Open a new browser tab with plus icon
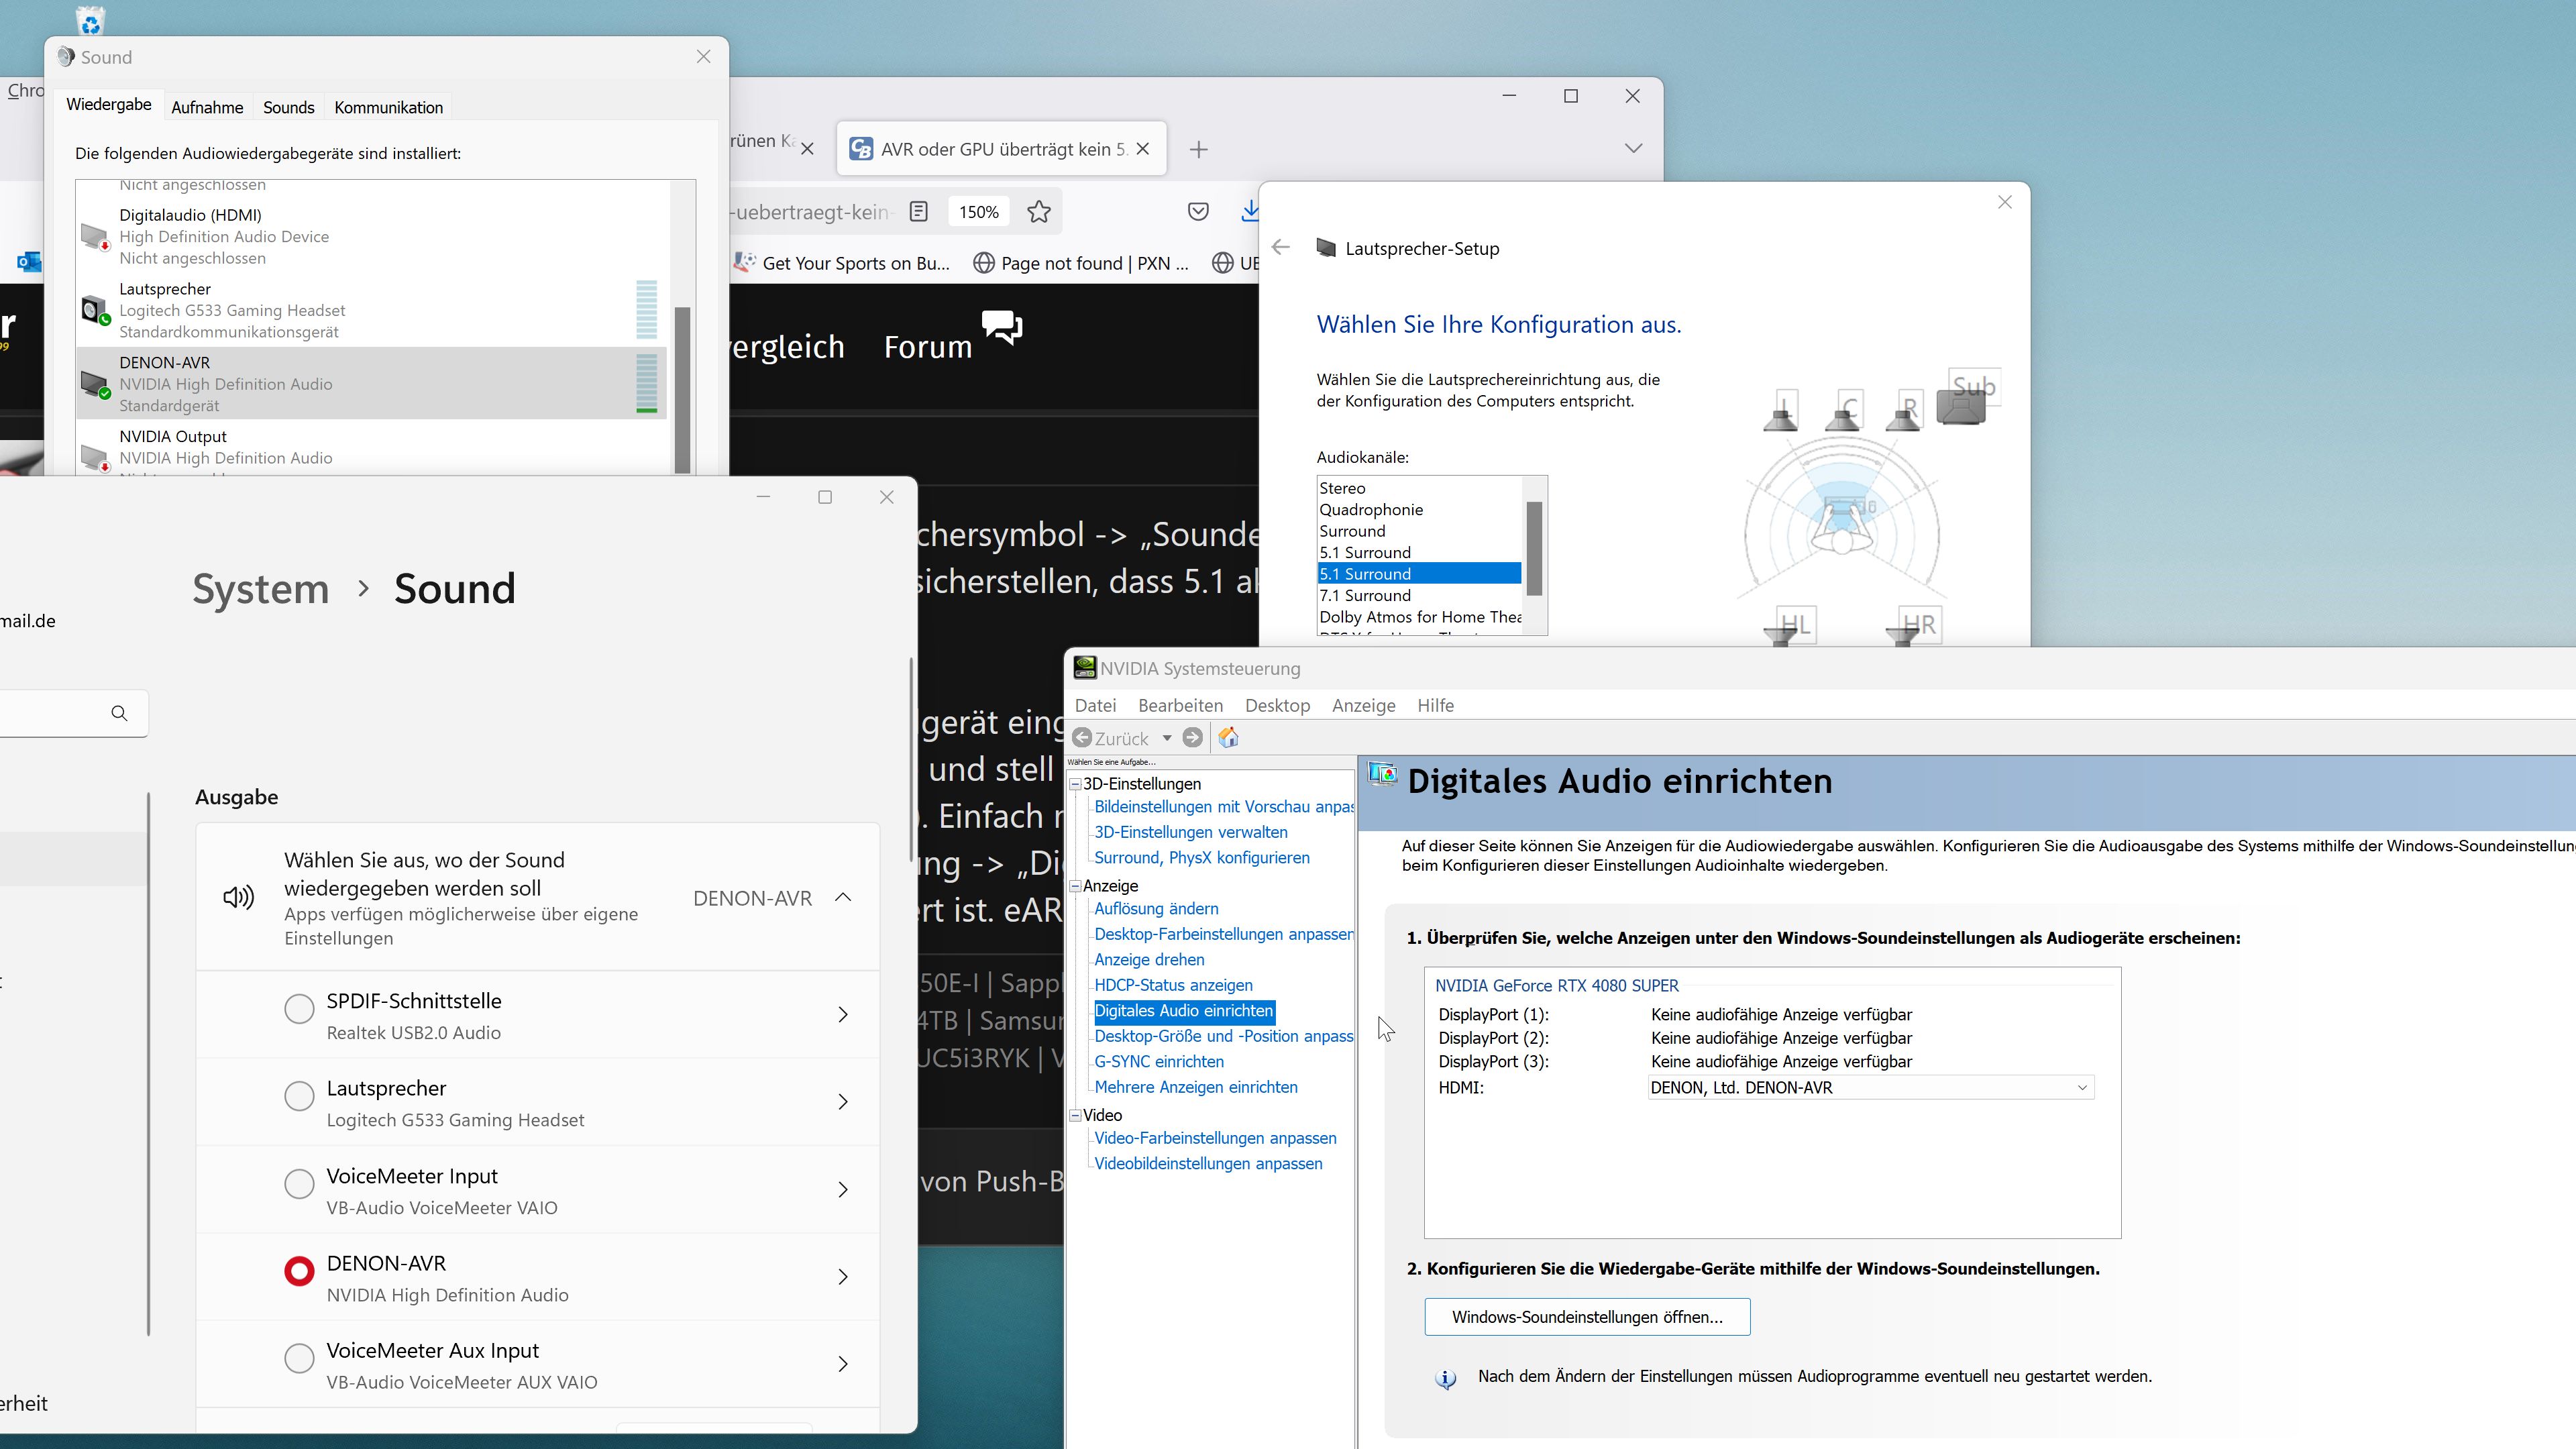 coord(1198,150)
